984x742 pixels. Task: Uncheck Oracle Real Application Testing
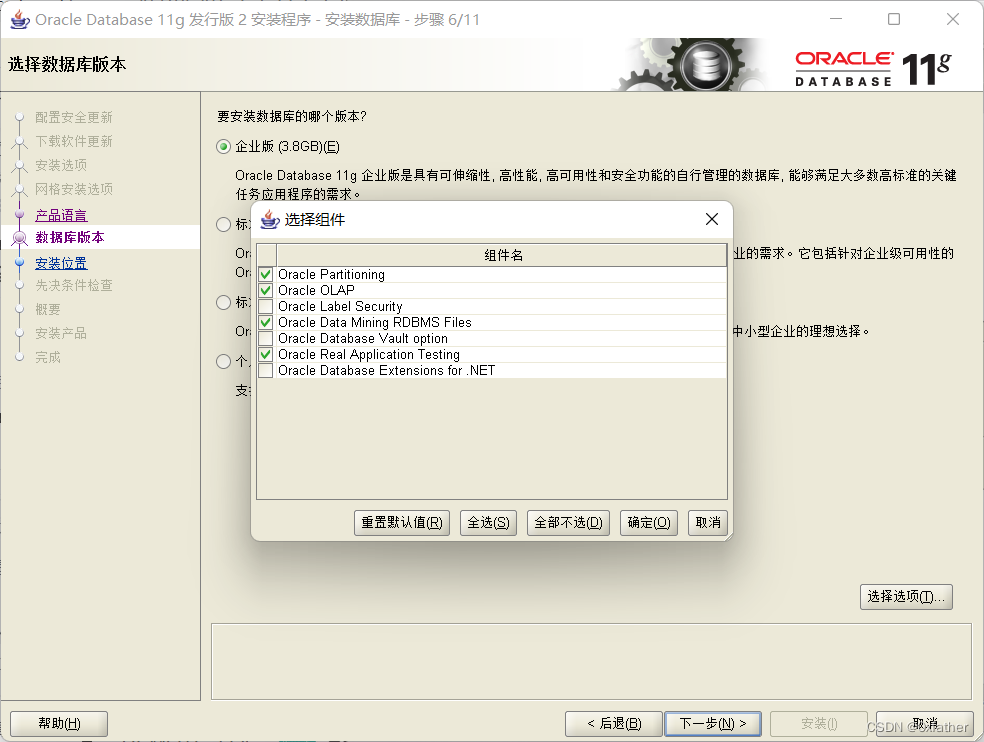pos(267,354)
